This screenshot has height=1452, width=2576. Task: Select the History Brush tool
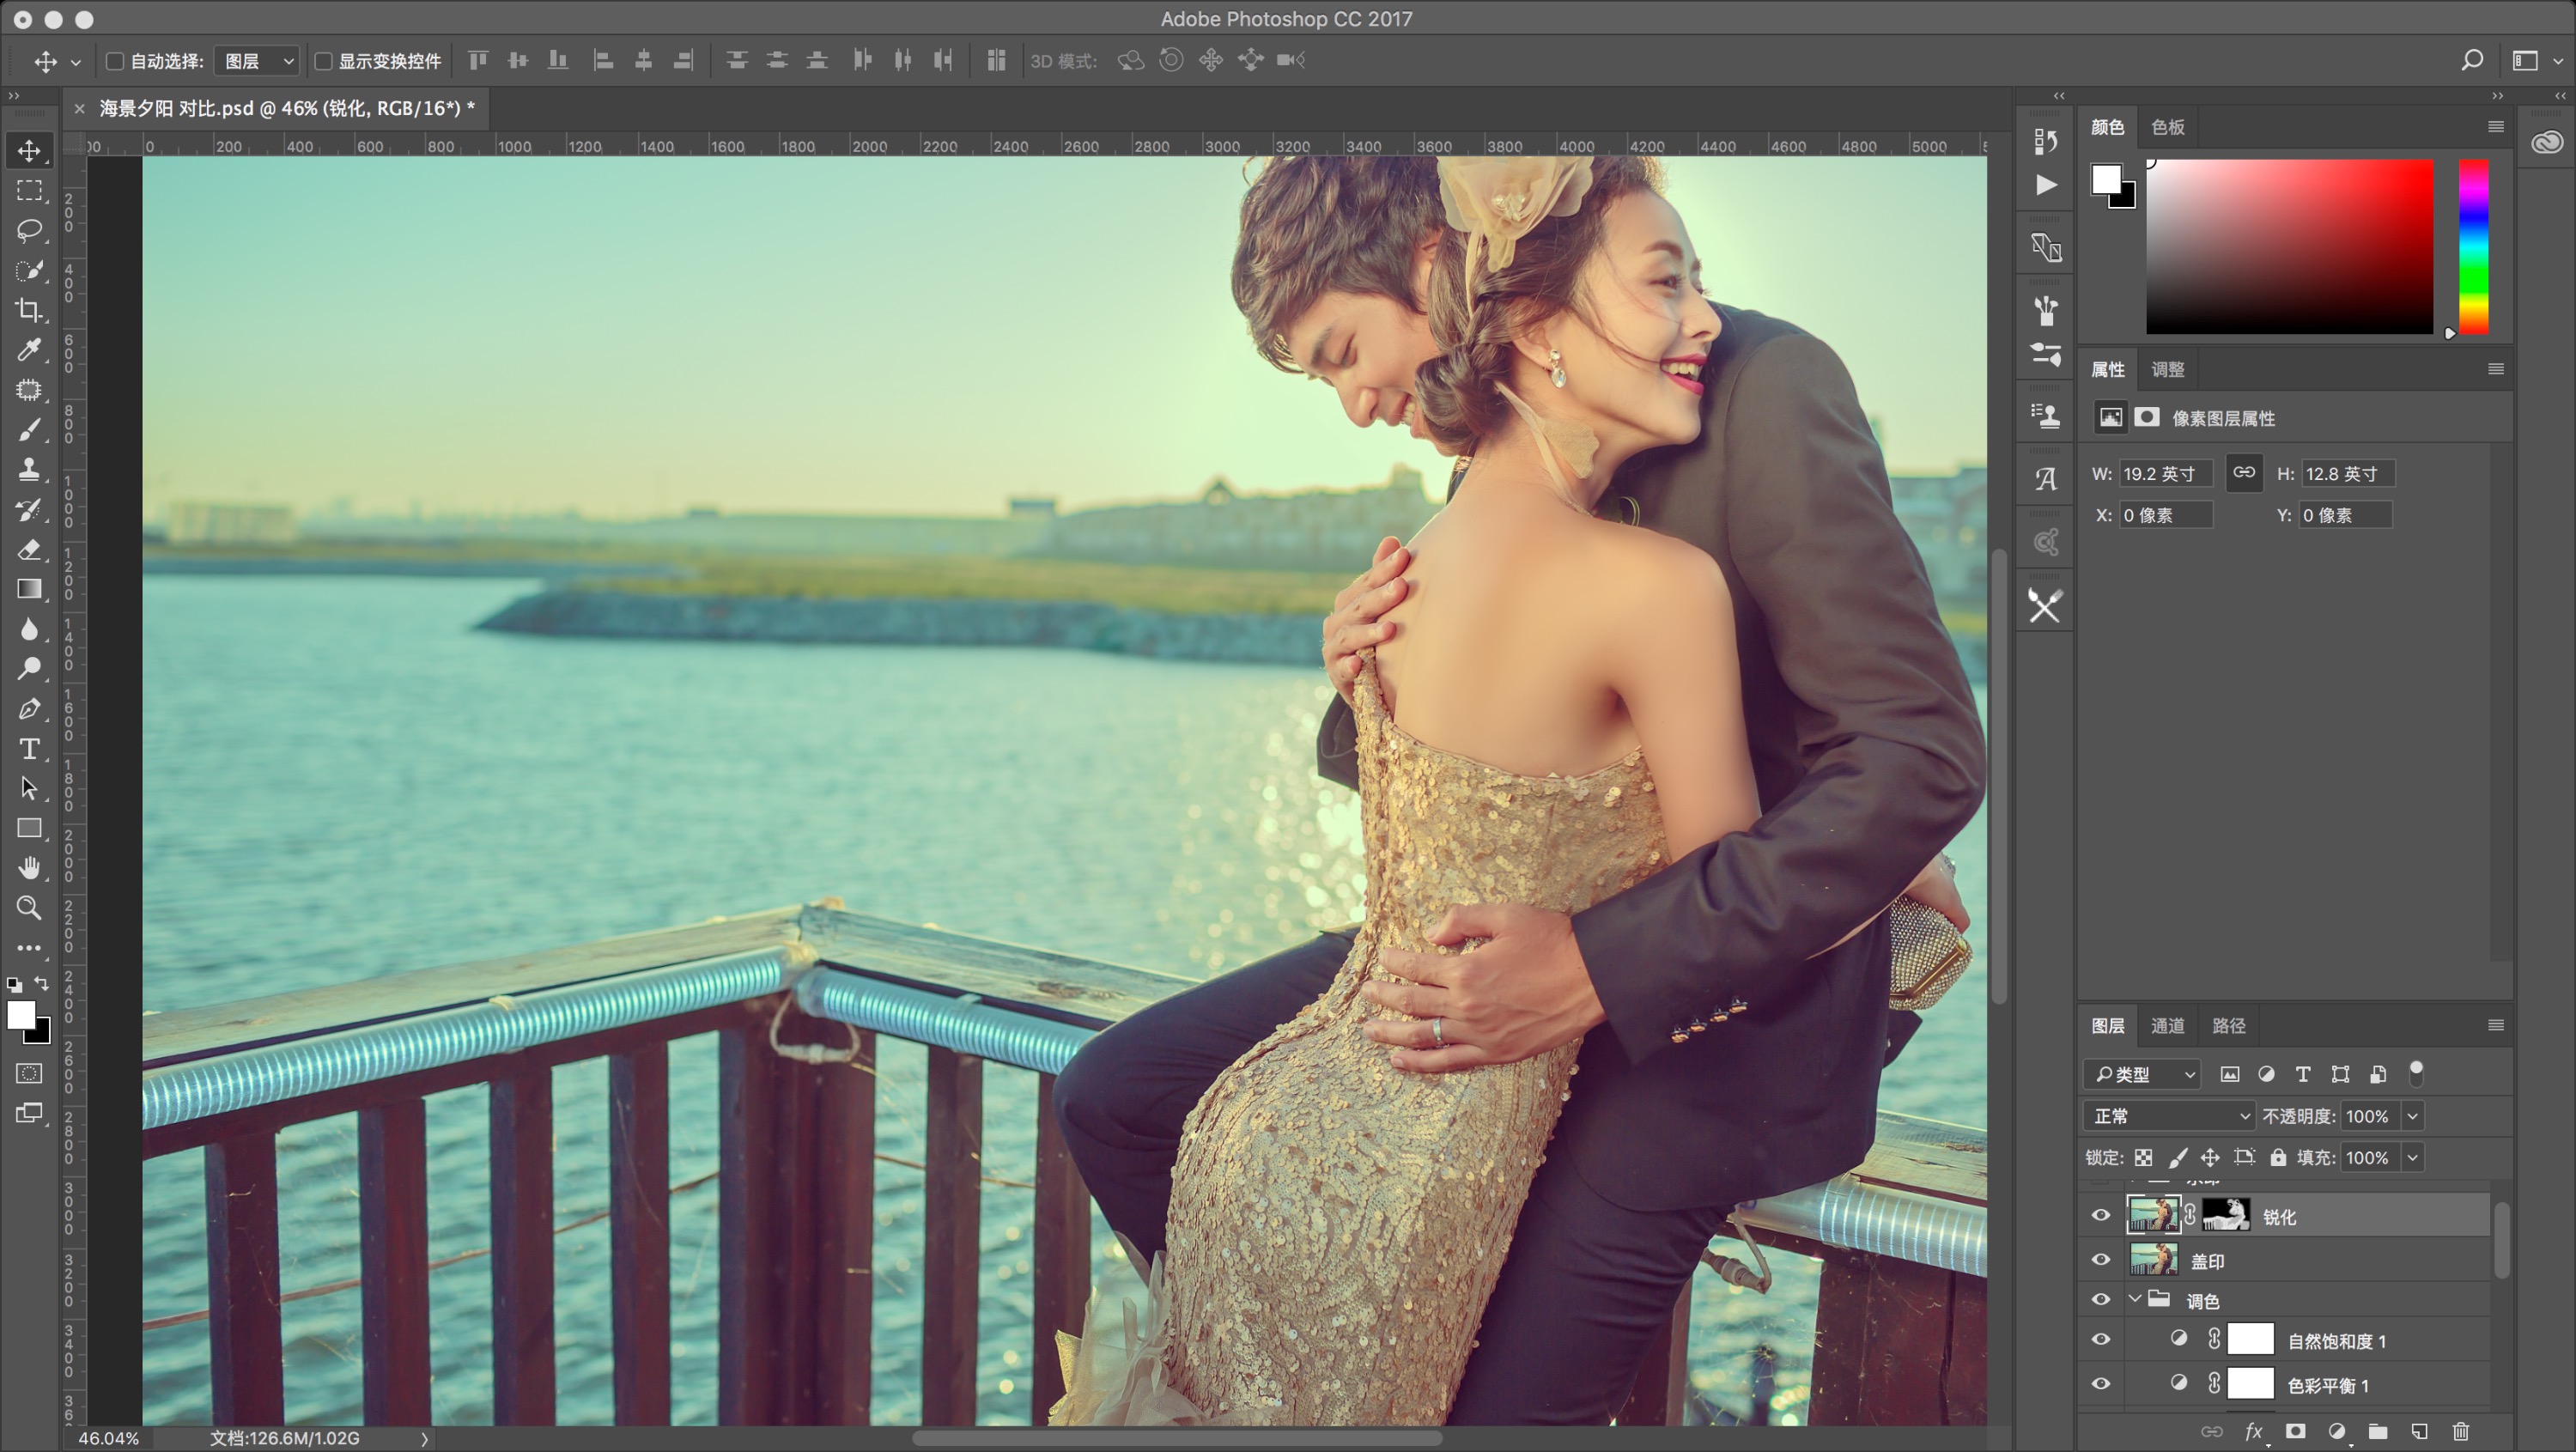point(29,509)
